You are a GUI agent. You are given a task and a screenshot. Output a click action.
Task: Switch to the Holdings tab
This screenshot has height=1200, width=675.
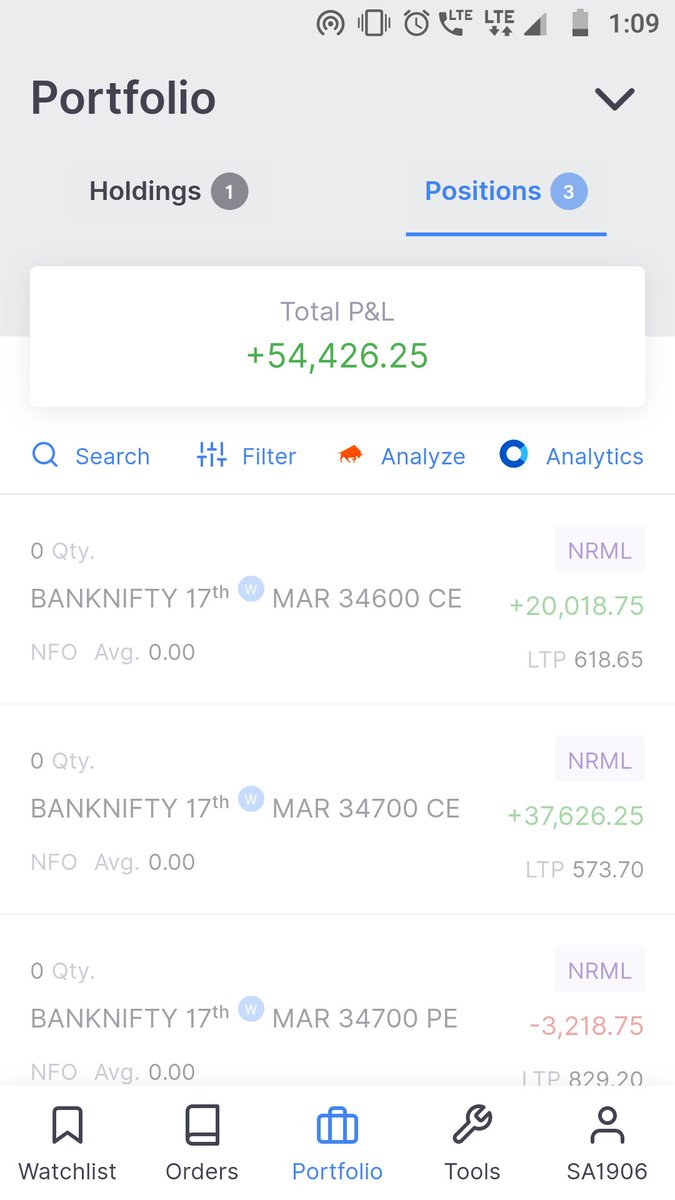168,191
